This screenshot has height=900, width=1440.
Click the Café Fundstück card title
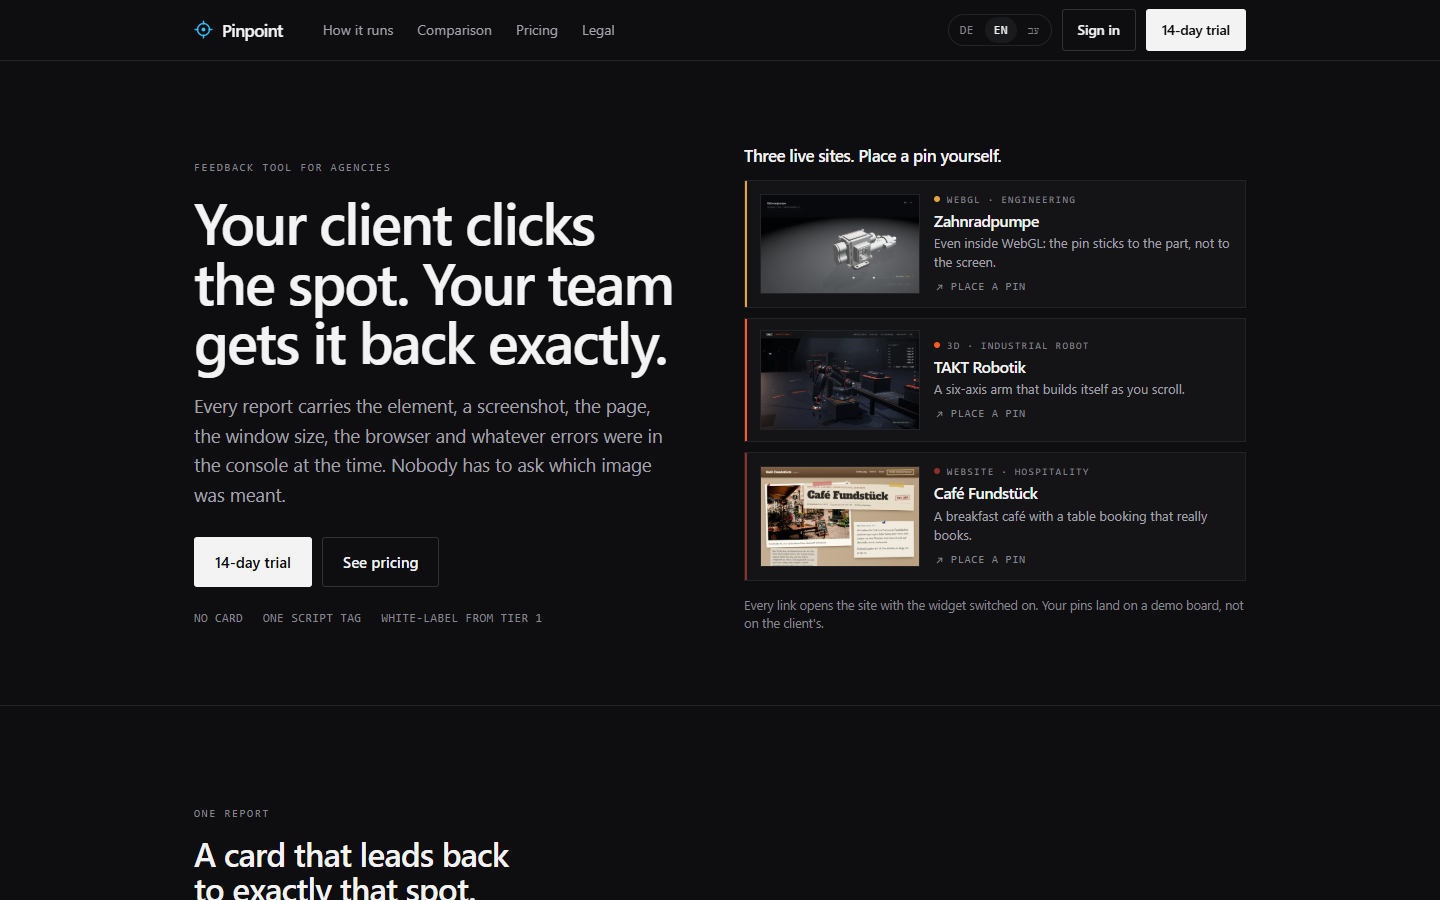[986, 494]
